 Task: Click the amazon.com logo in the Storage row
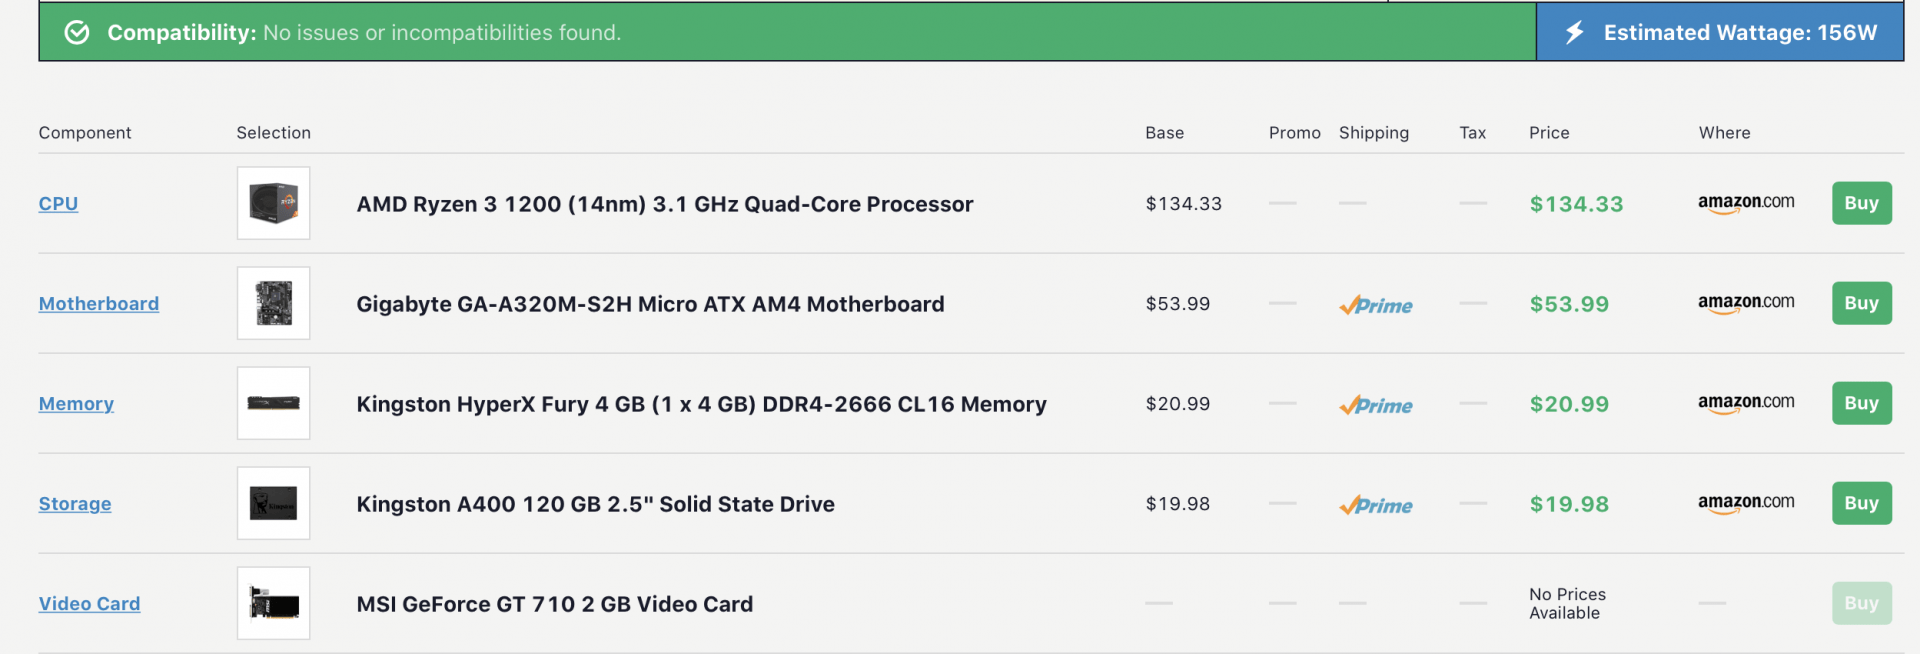[1746, 503]
